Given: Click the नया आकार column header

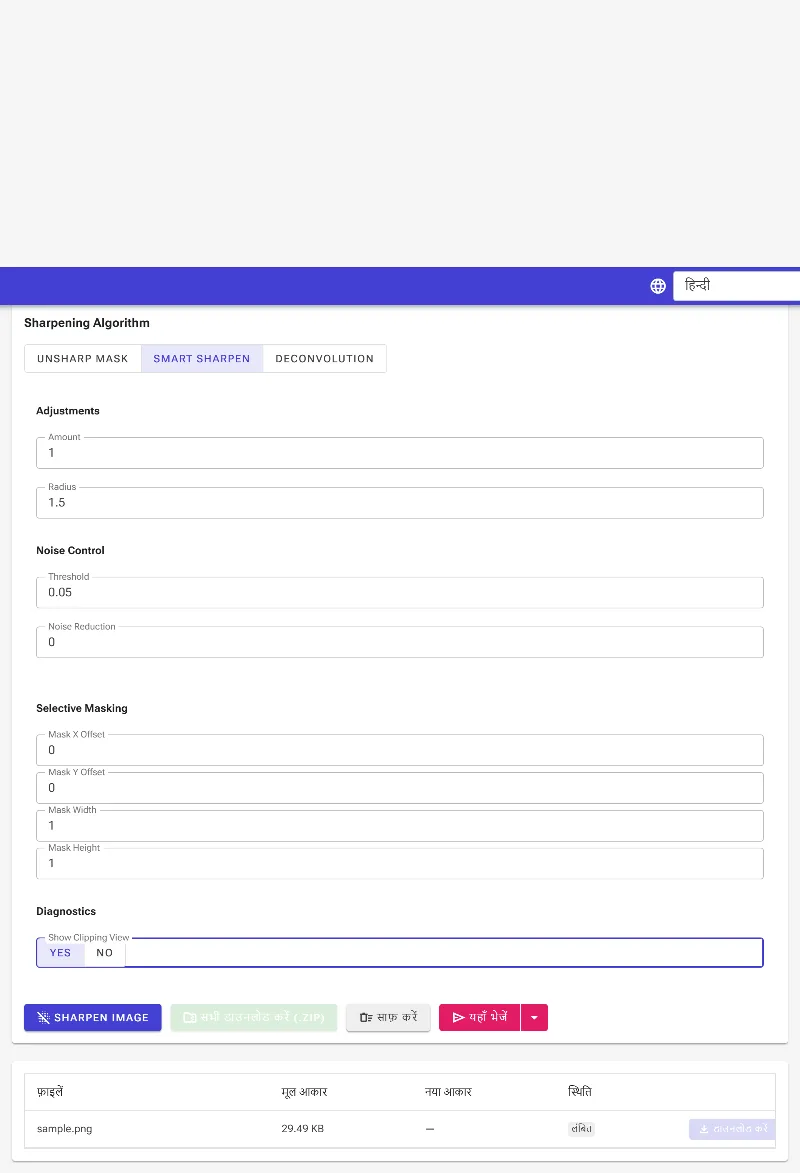Looking at the screenshot, I should click(448, 1092).
